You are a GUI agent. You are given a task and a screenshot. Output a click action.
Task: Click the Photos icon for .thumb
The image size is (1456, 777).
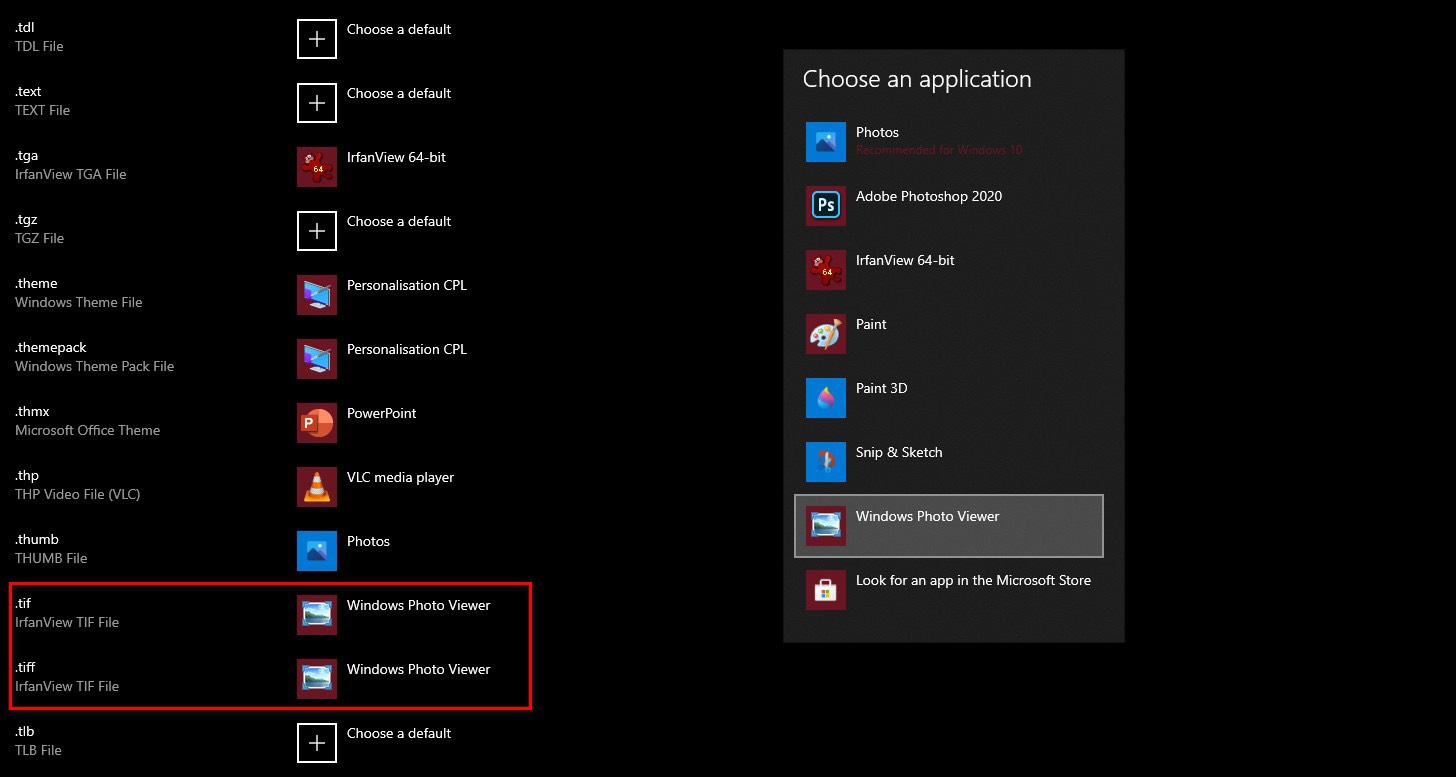coord(317,551)
